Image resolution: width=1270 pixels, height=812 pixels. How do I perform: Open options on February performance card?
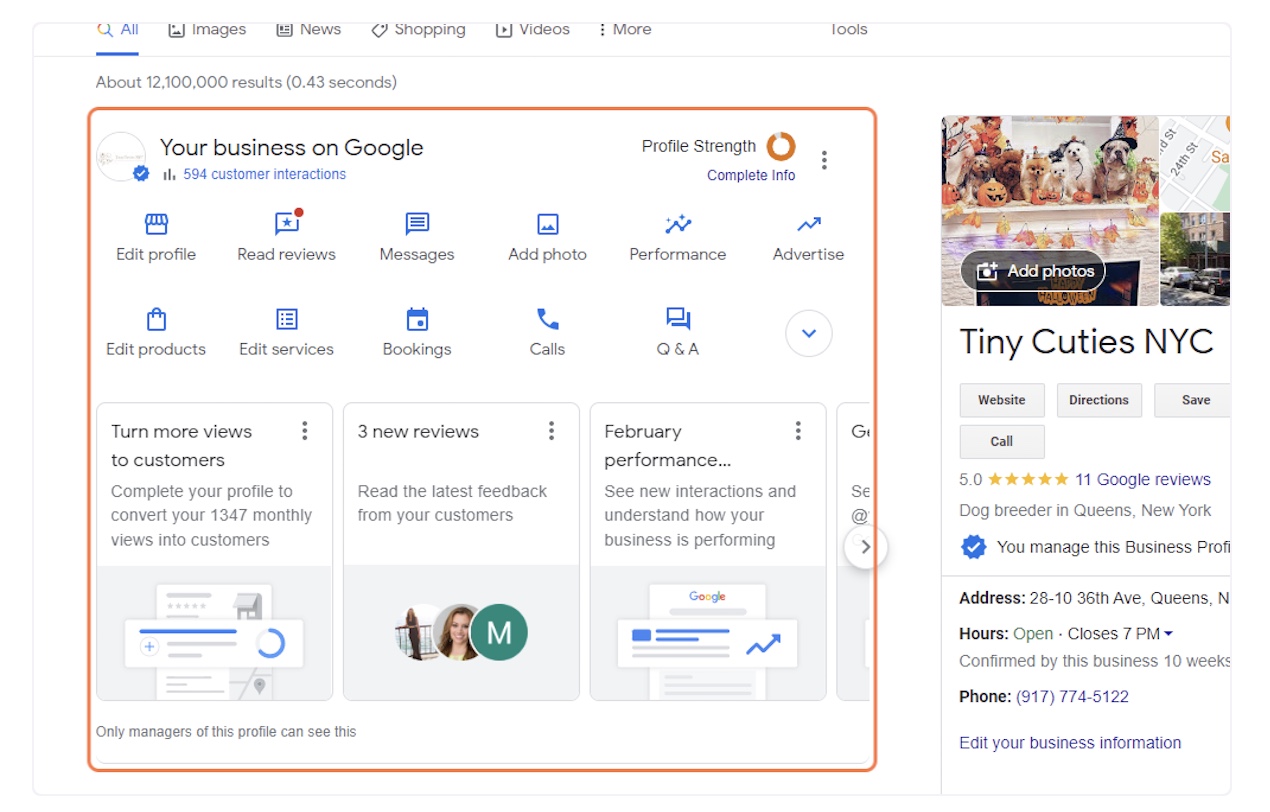pyautogui.click(x=798, y=431)
